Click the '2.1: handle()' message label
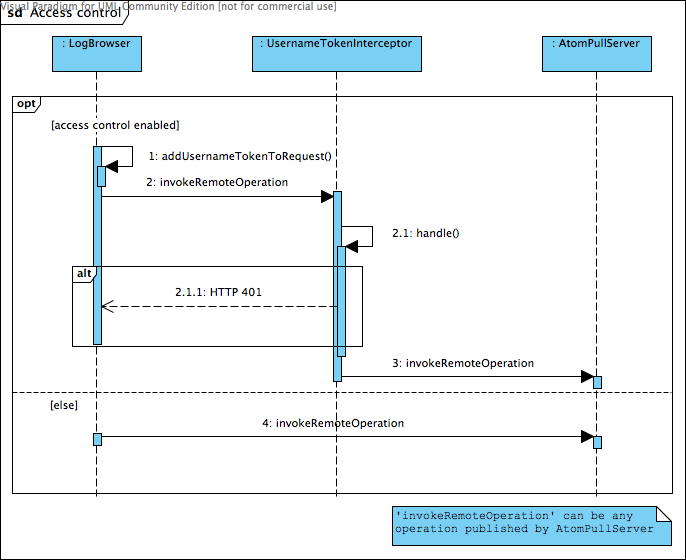The height and width of the screenshot is (560, 686). click(425, 233)
